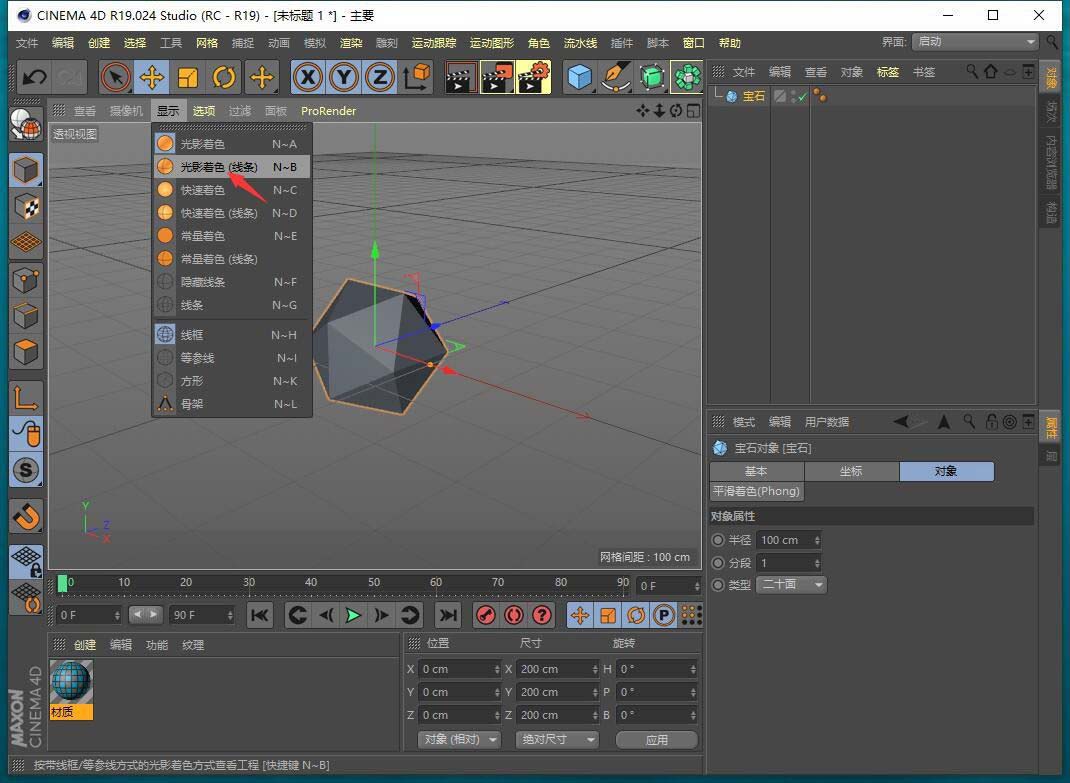Click the stepper on the size X 200 cm field

click(595, 670)
